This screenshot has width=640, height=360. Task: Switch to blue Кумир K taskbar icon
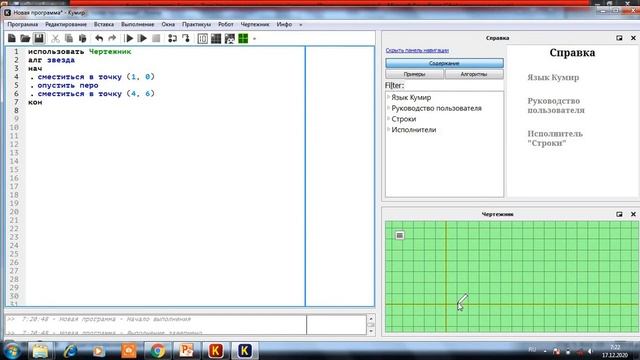244,351
